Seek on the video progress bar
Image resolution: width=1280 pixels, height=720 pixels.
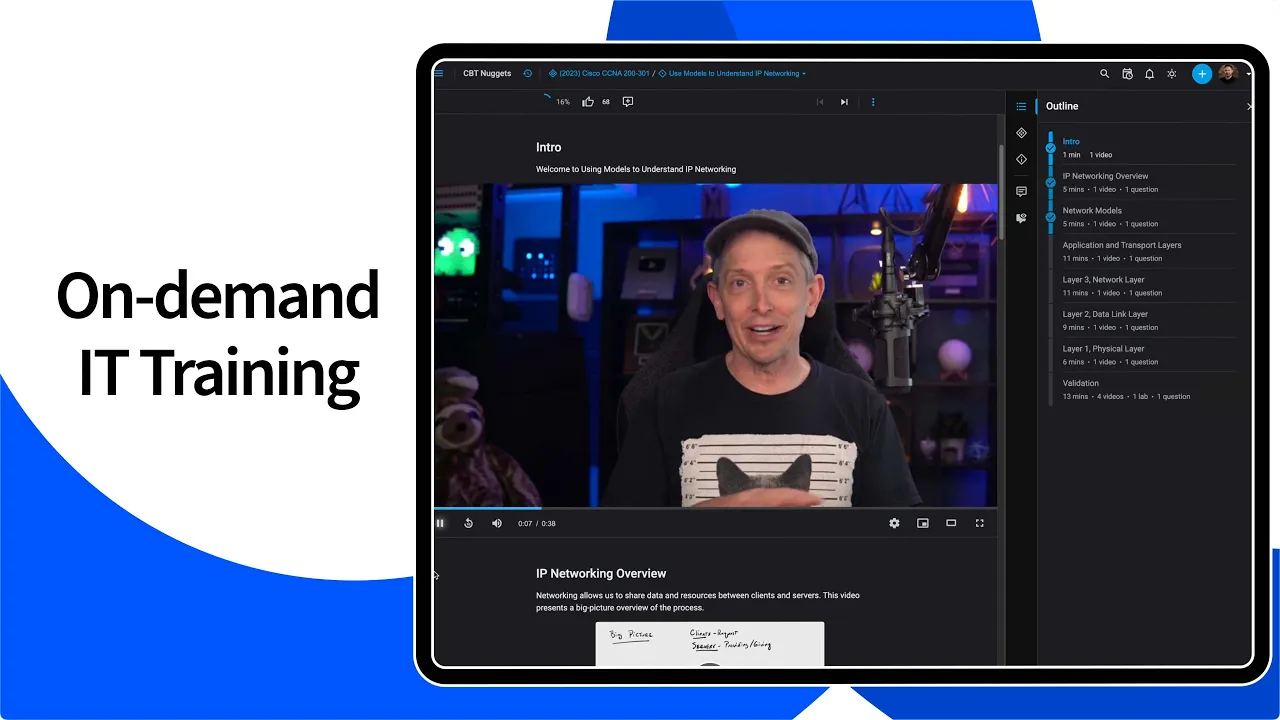(x=716, y=508)
